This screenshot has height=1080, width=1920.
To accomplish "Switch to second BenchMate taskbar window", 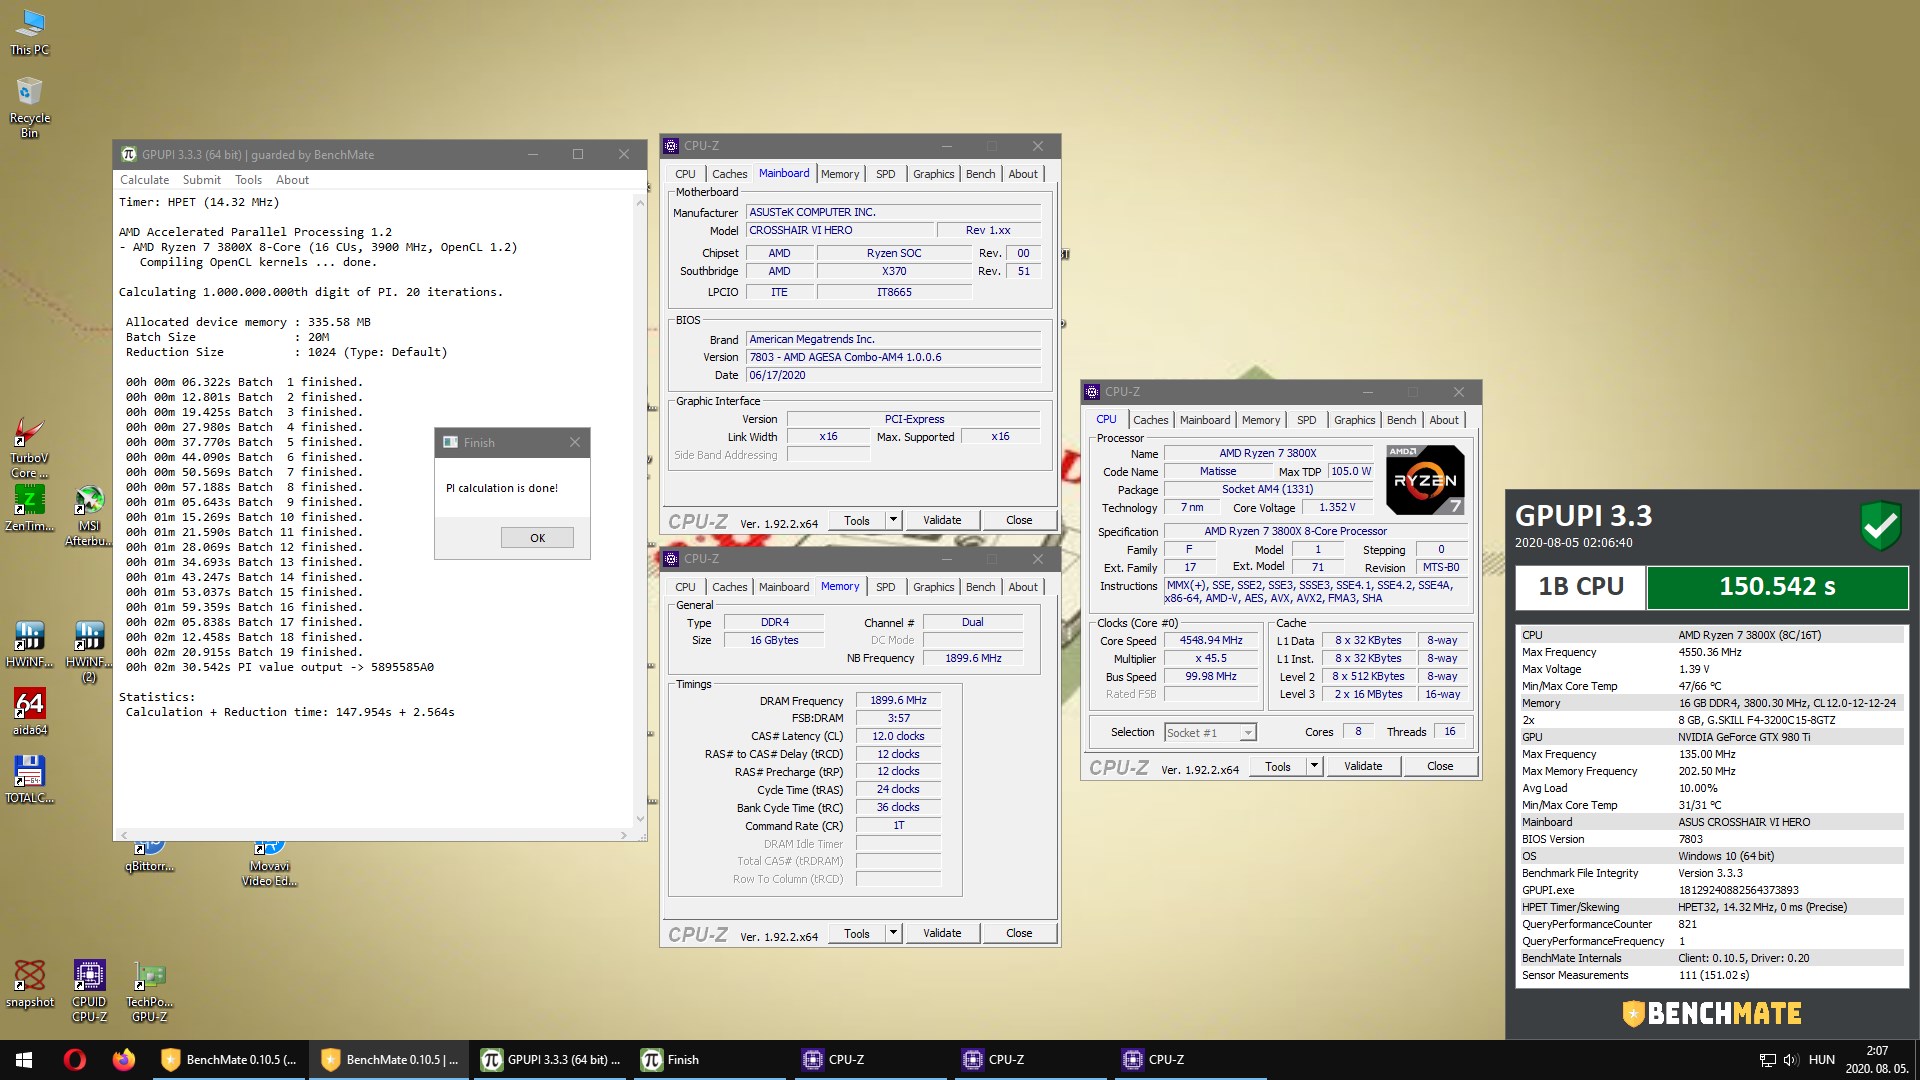I will (x=389, y=1060).
